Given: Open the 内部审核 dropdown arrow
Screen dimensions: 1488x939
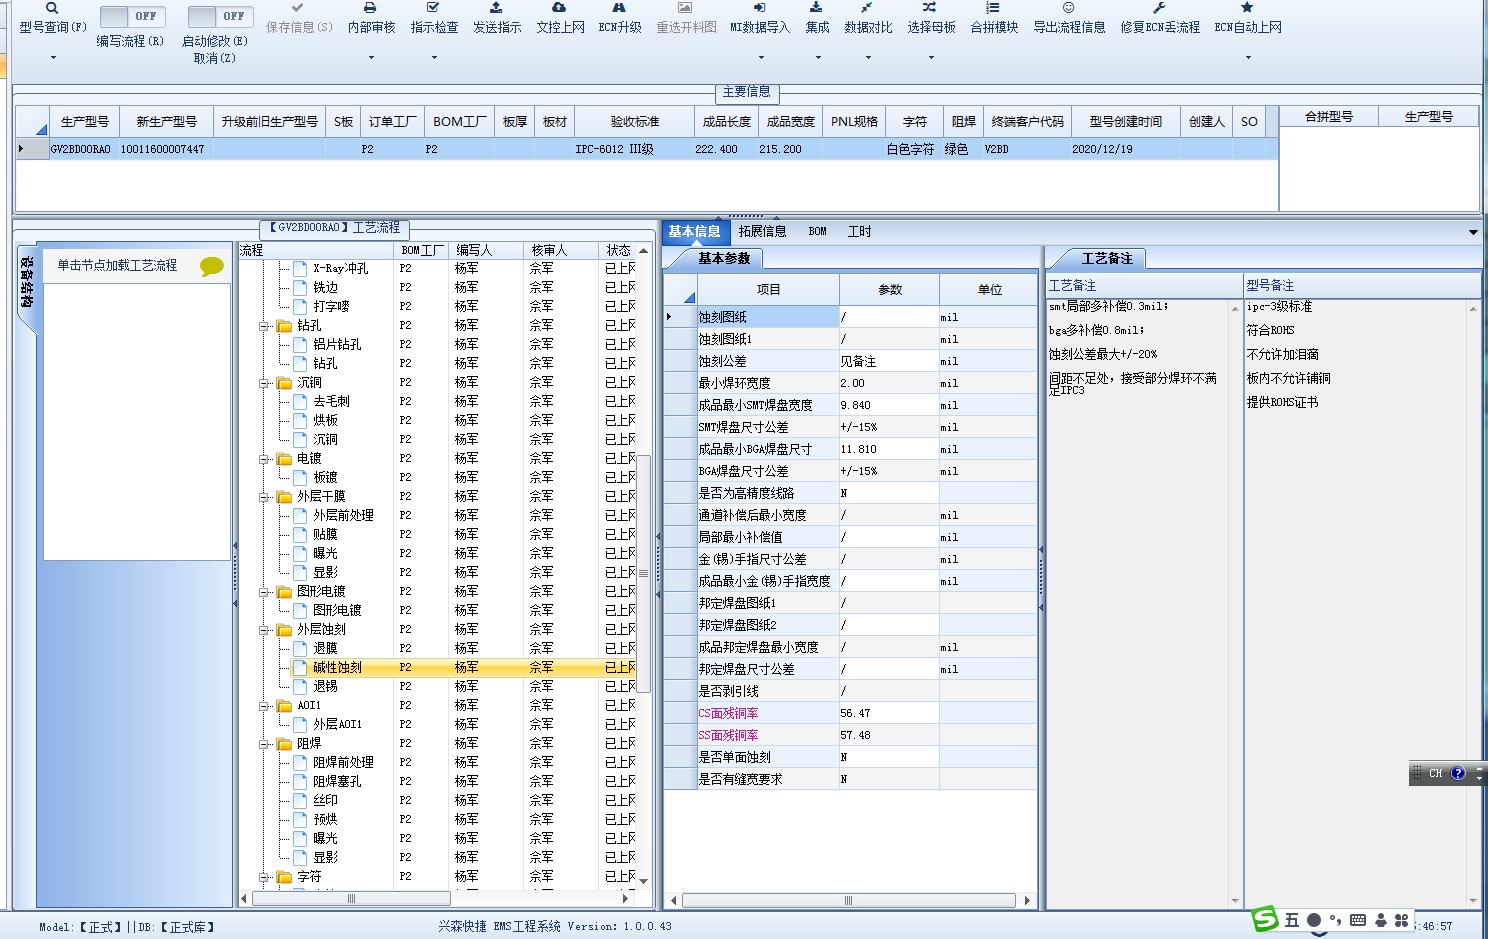Looking at the screenshot, I should click(371, 57).
